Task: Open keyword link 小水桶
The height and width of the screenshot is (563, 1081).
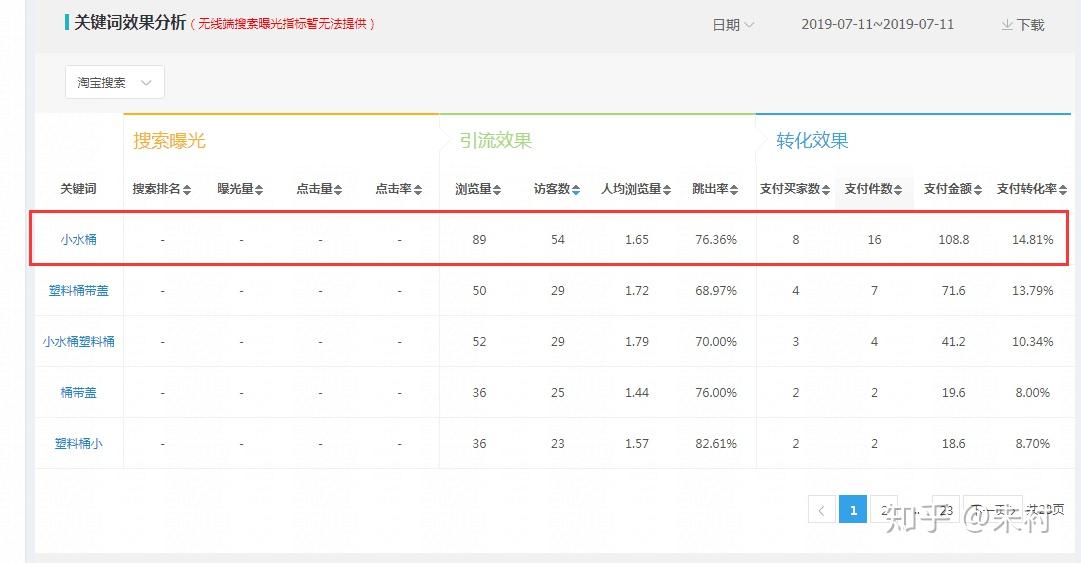Action: point(79,240)
